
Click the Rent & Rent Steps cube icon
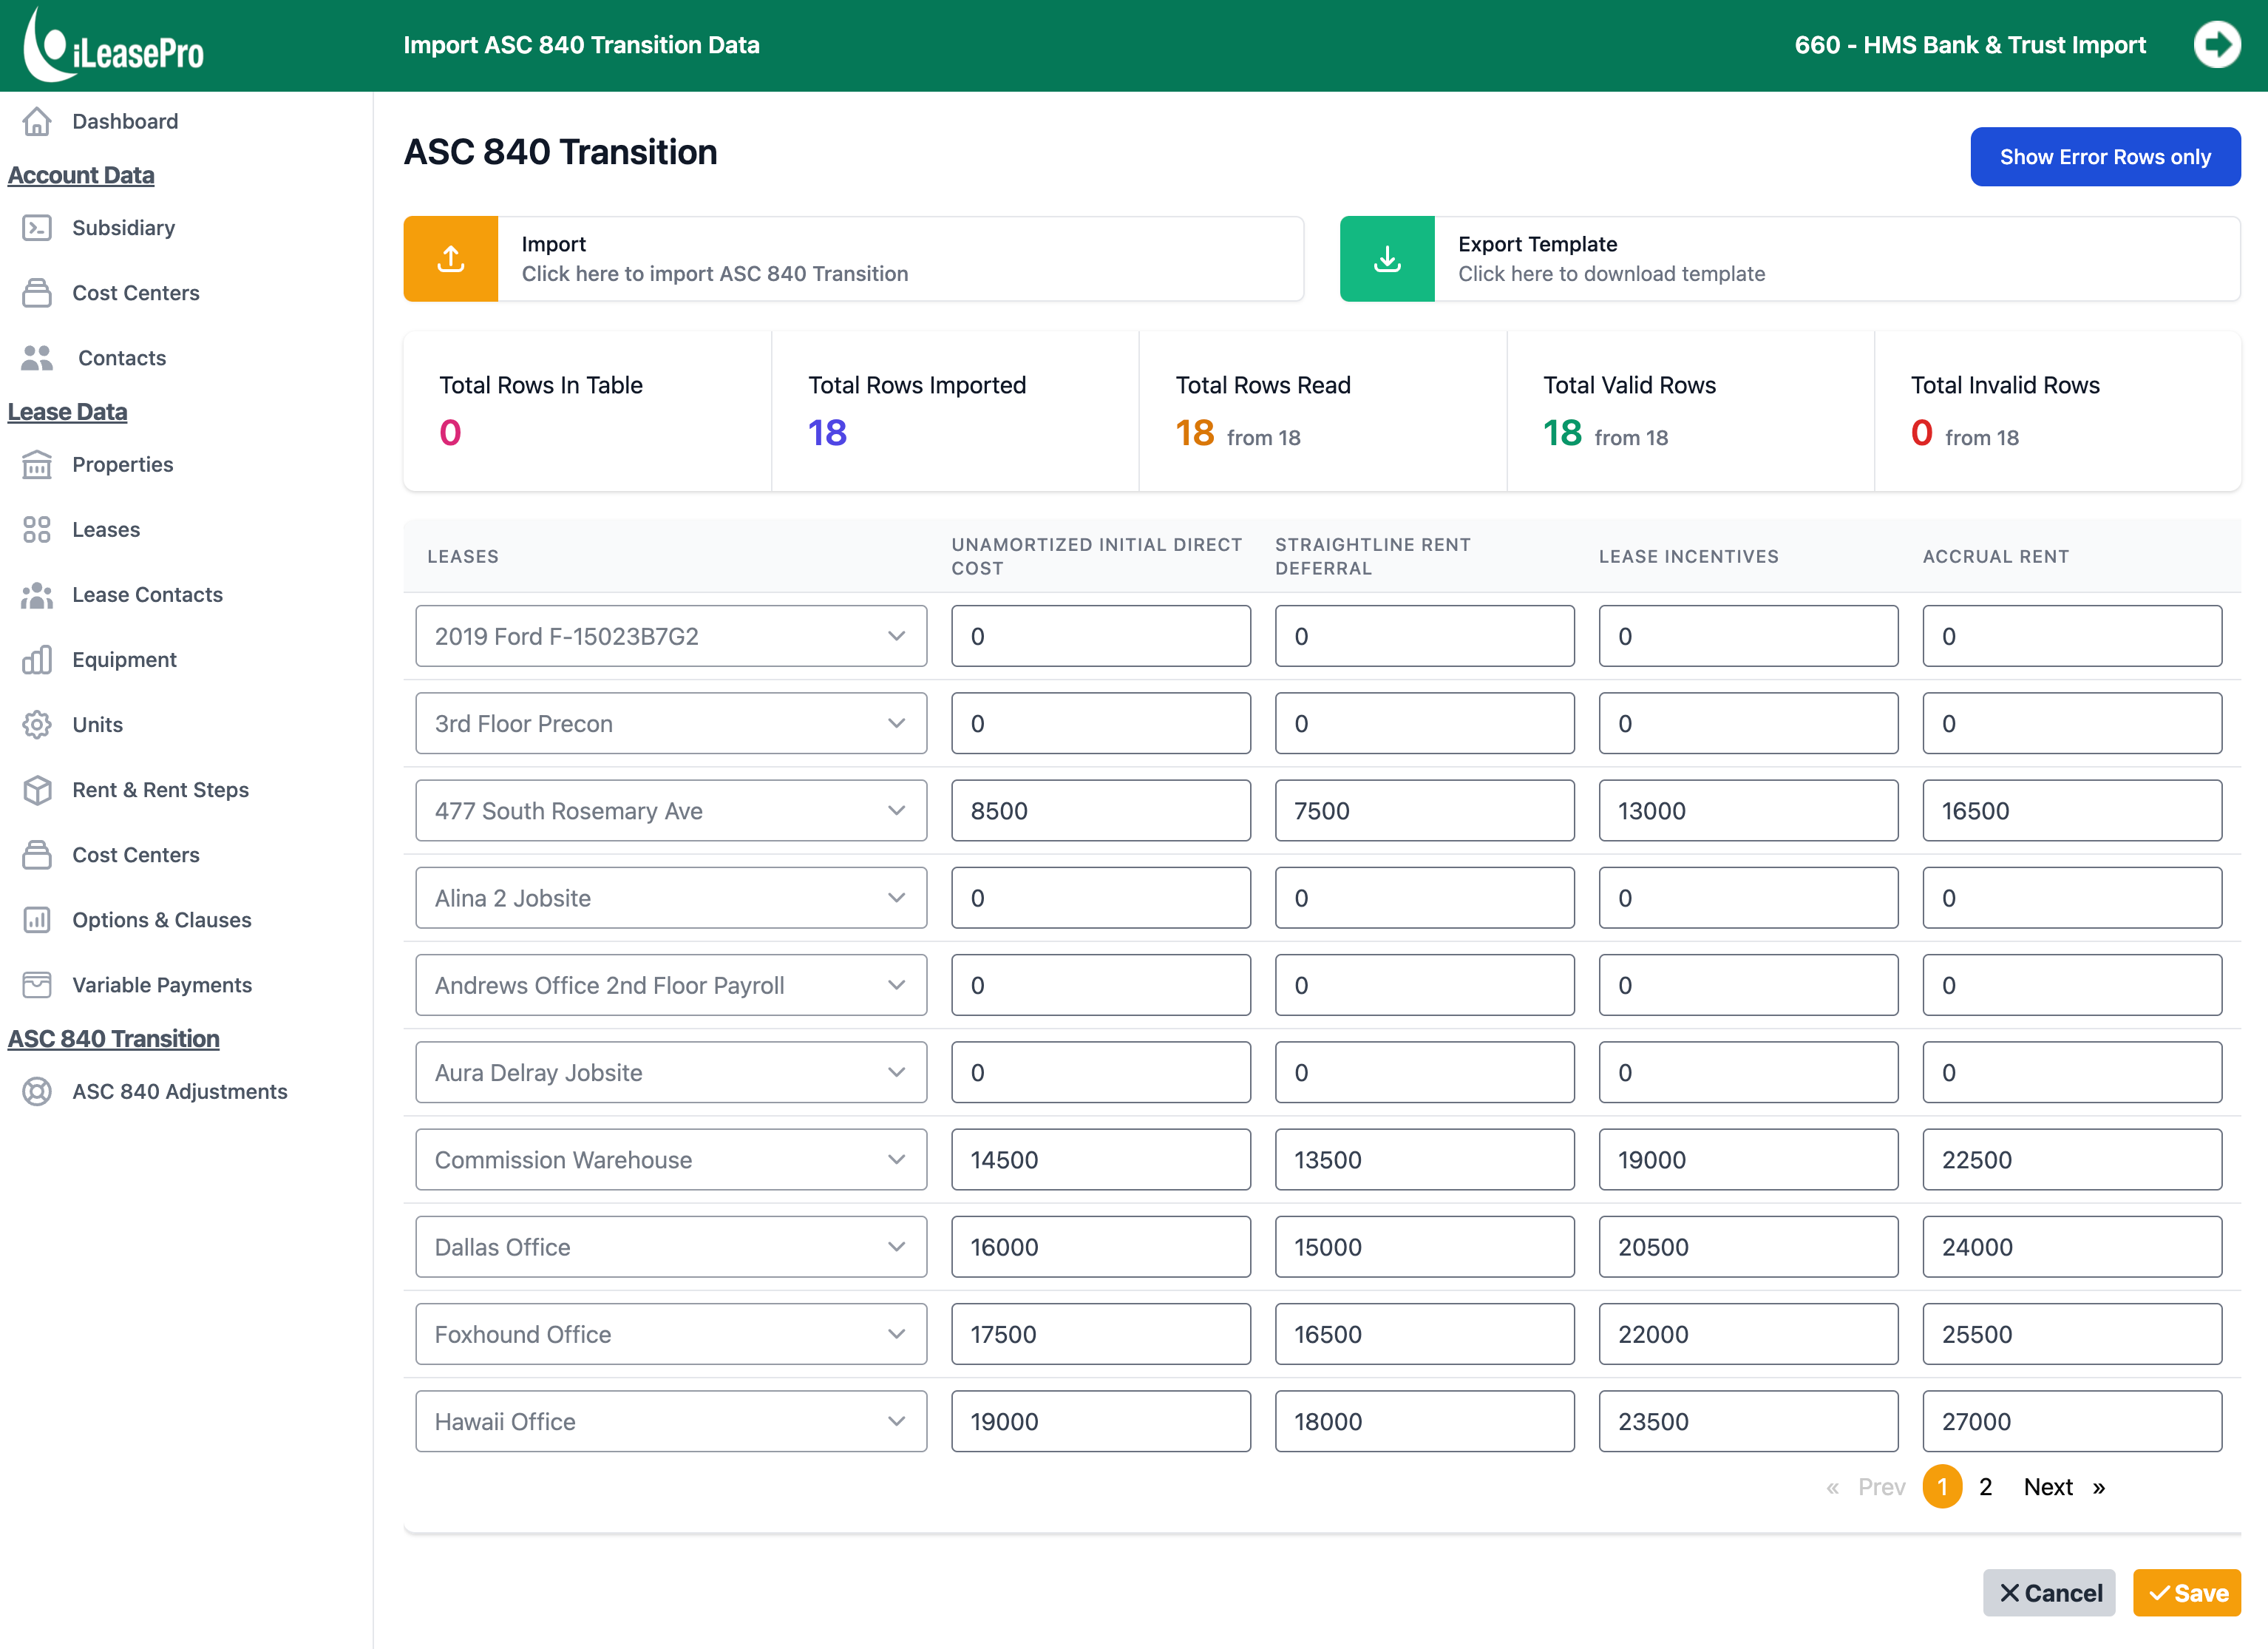(x=37, y=790)
